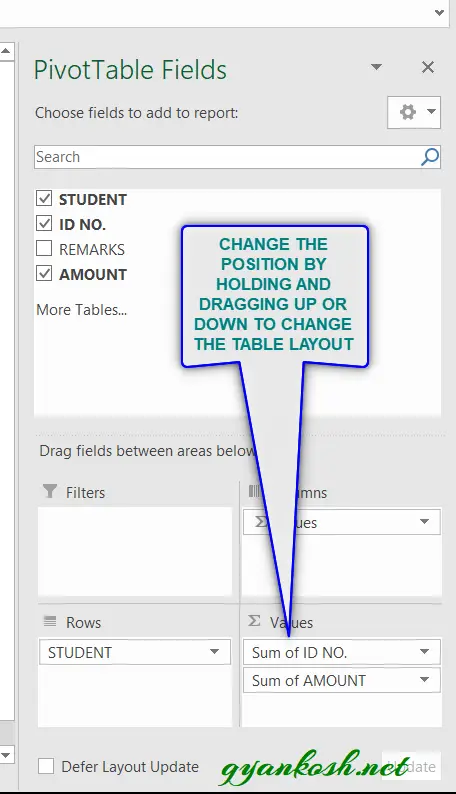
Task: Open the task pane options arrow
Action: click(376, 67)
